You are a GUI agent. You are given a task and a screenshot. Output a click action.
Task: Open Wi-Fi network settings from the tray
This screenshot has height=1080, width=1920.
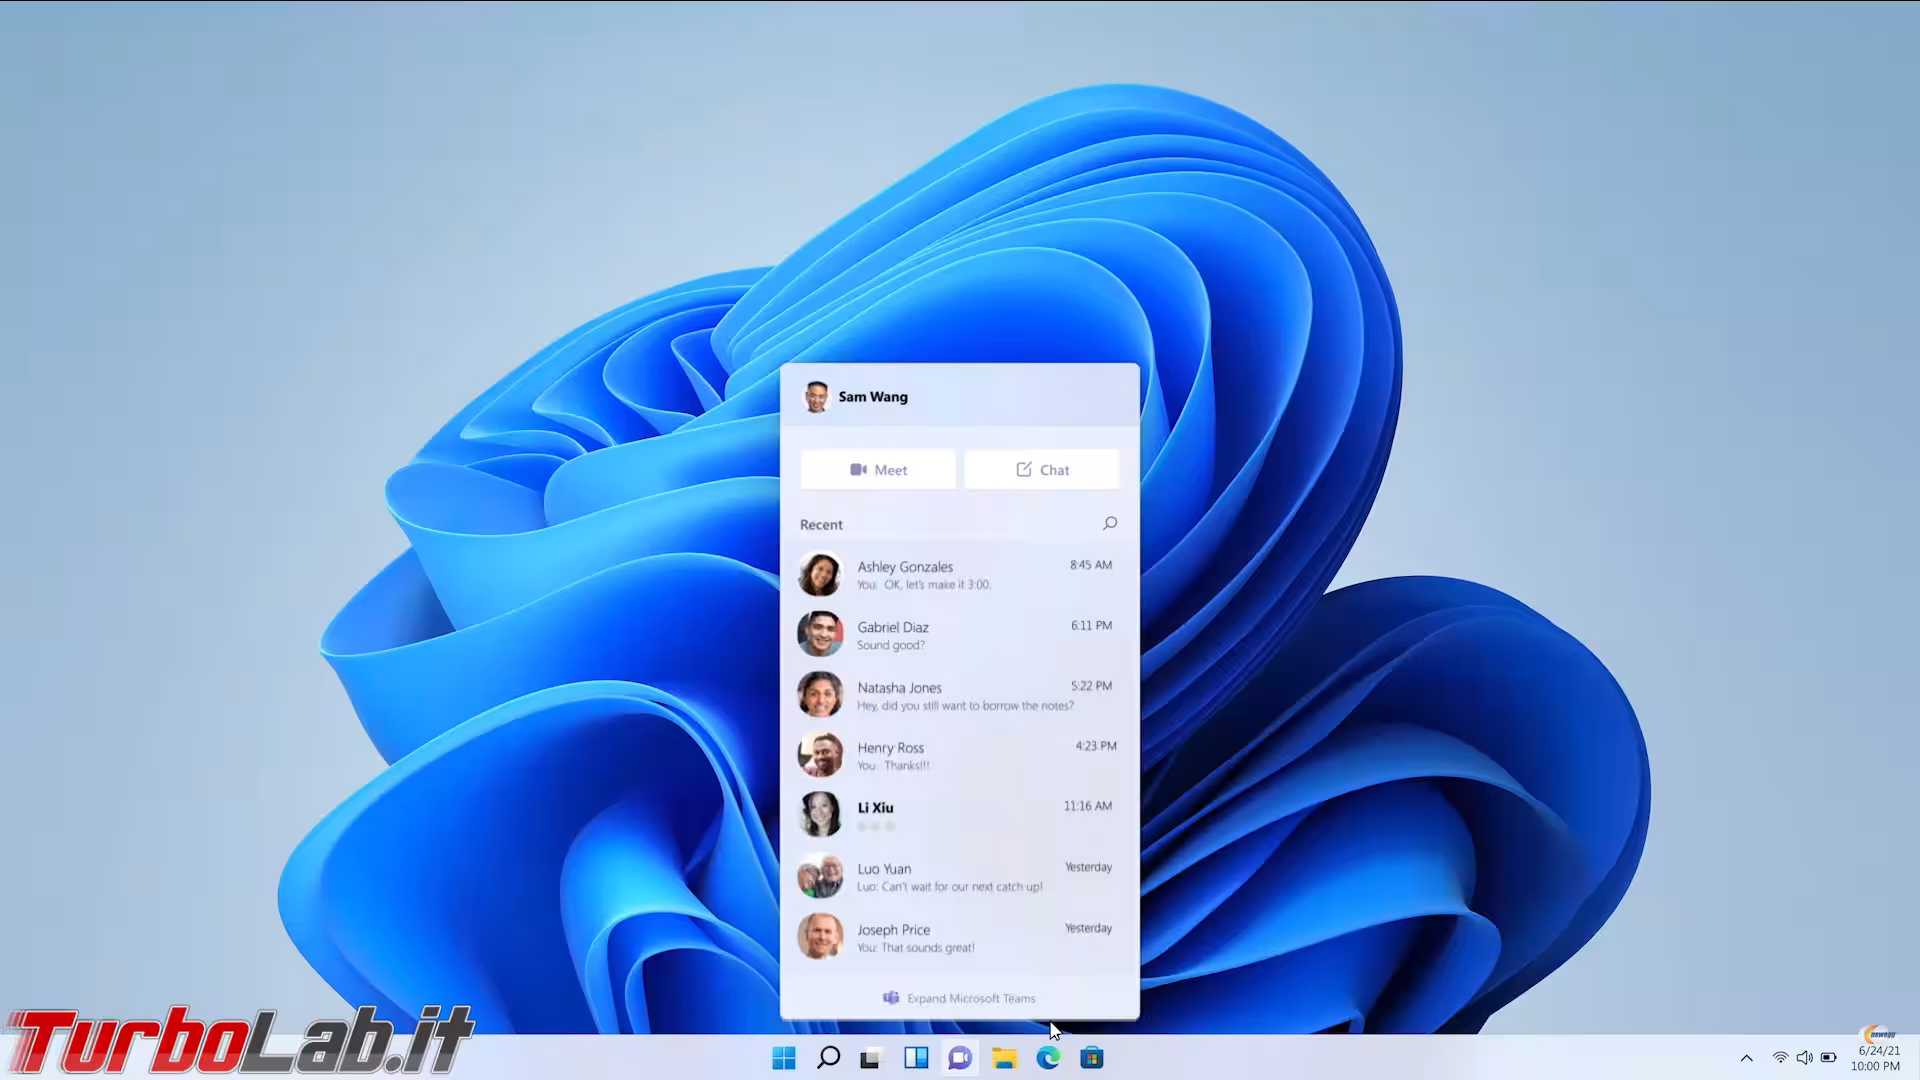pos(1780,1057)
